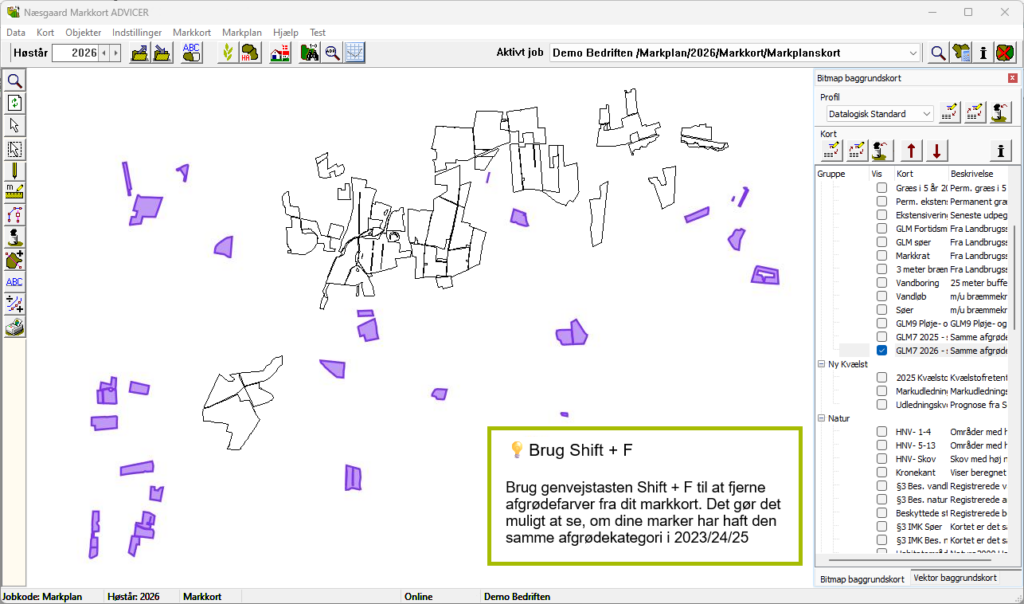This screenshot has height=604, width=1024.
Task: Click the red down arrow in Kort section
Action: click(x=936, y=151)
